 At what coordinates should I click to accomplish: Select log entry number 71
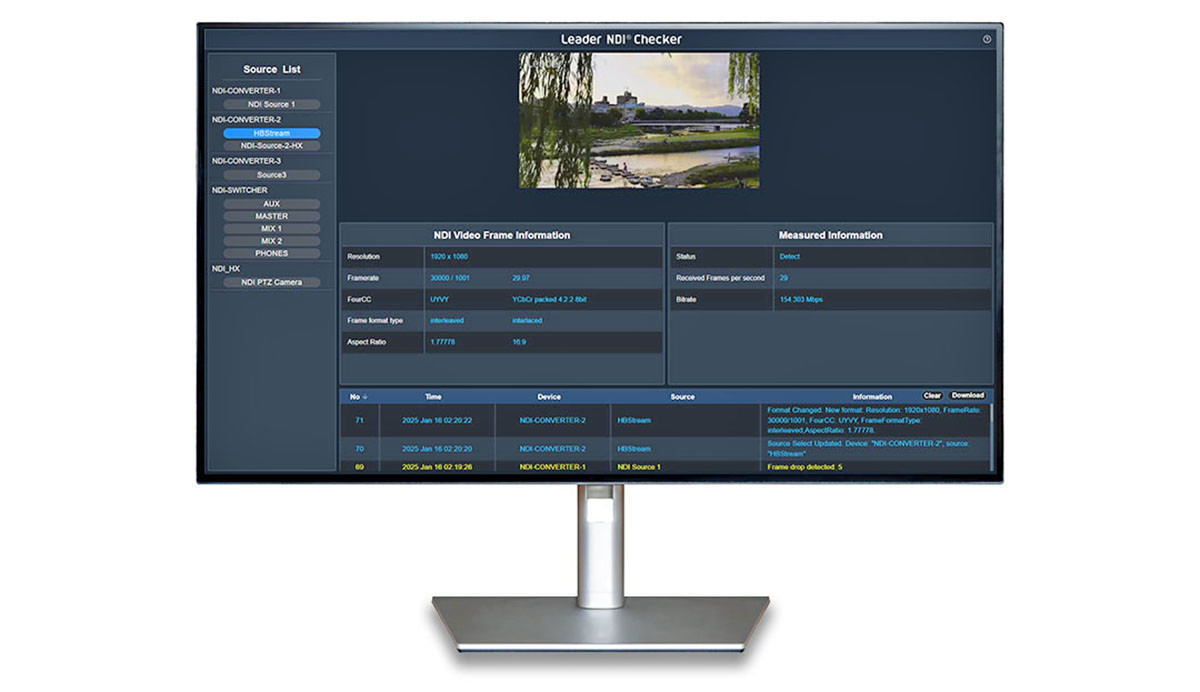click(x=665, y=420)
